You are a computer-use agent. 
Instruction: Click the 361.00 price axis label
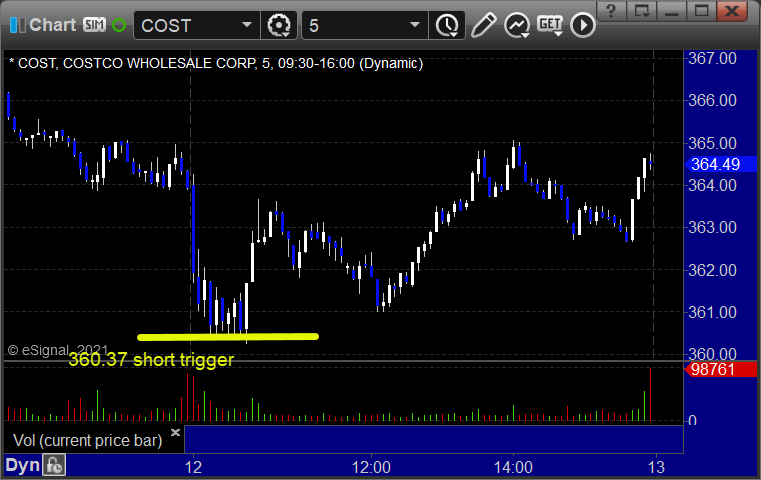[712, 312]
